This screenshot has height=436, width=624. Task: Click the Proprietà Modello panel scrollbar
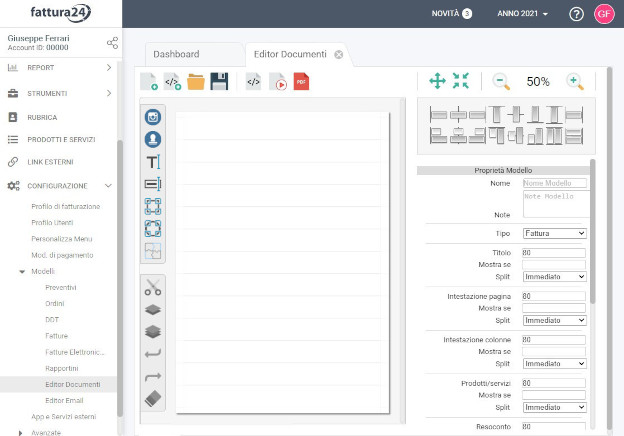(x=593, y=232)
